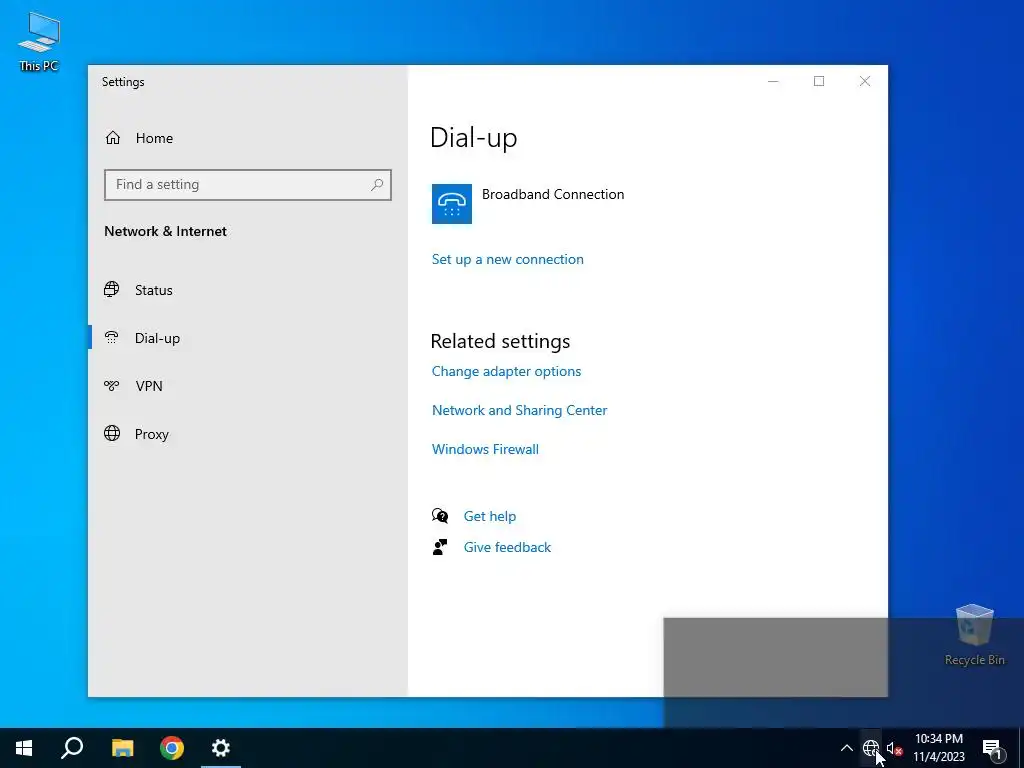The height and width of the screenshot is (768, 1024).
Task: Open taskbar Search
Action: click(72, 748)
